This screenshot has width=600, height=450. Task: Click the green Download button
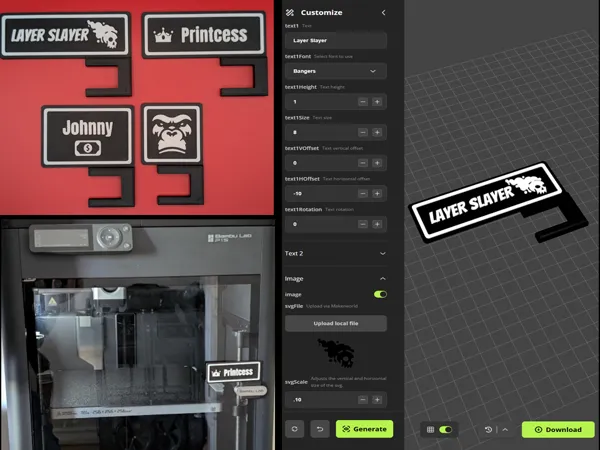coord(558,430)
